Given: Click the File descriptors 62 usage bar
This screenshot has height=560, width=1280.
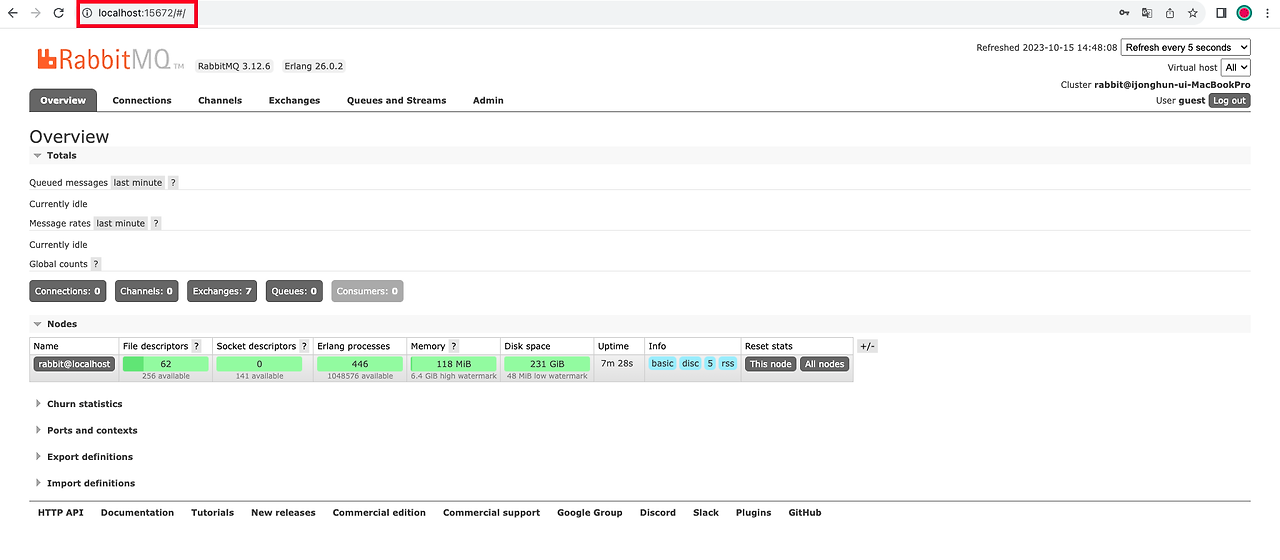Looking at the screenshot, I should pos(165,364).
